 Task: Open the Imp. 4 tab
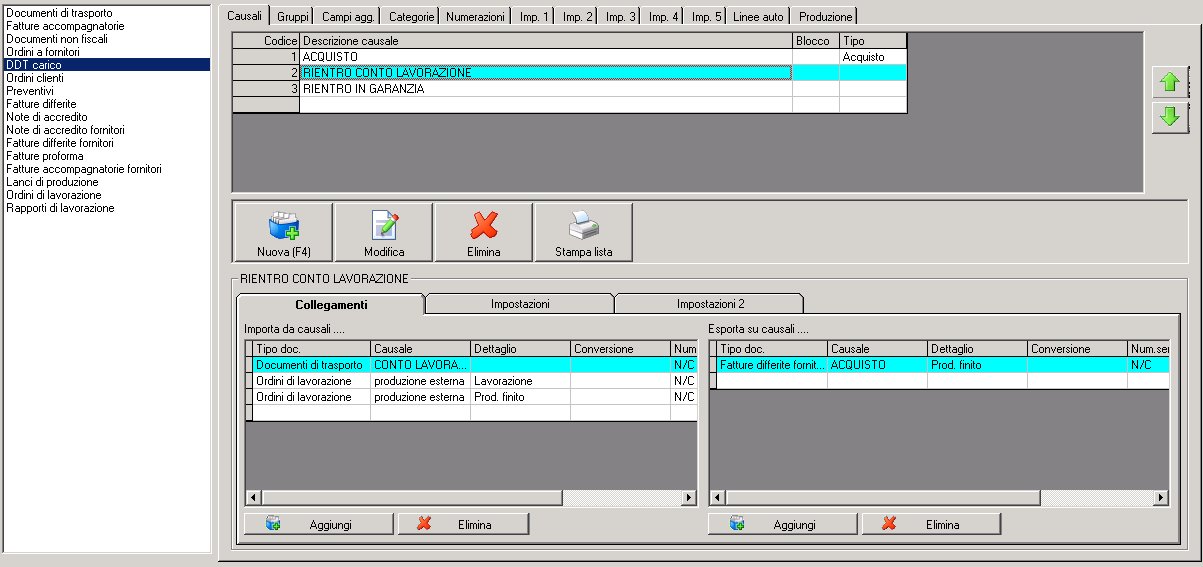[664, 17]
